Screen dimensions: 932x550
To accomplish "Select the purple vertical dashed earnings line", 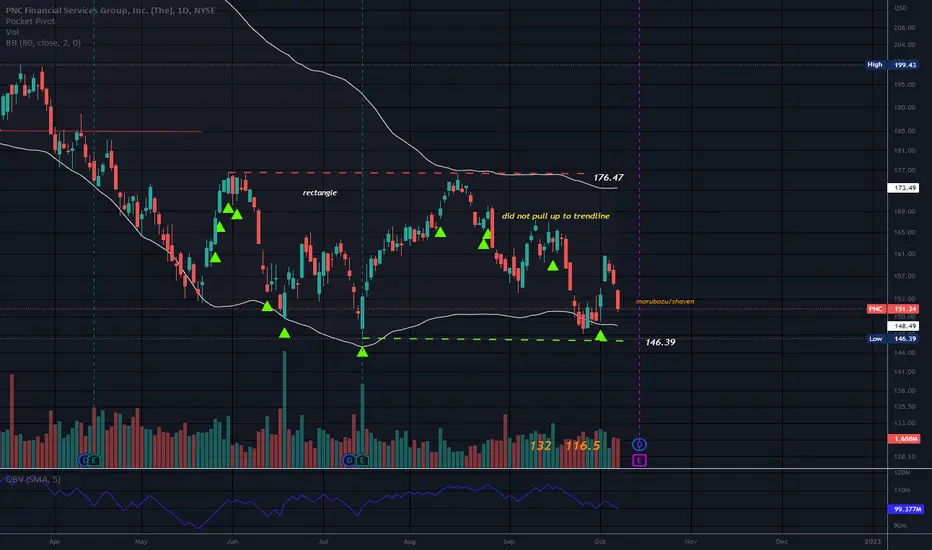I will click(x=639, y=217).
